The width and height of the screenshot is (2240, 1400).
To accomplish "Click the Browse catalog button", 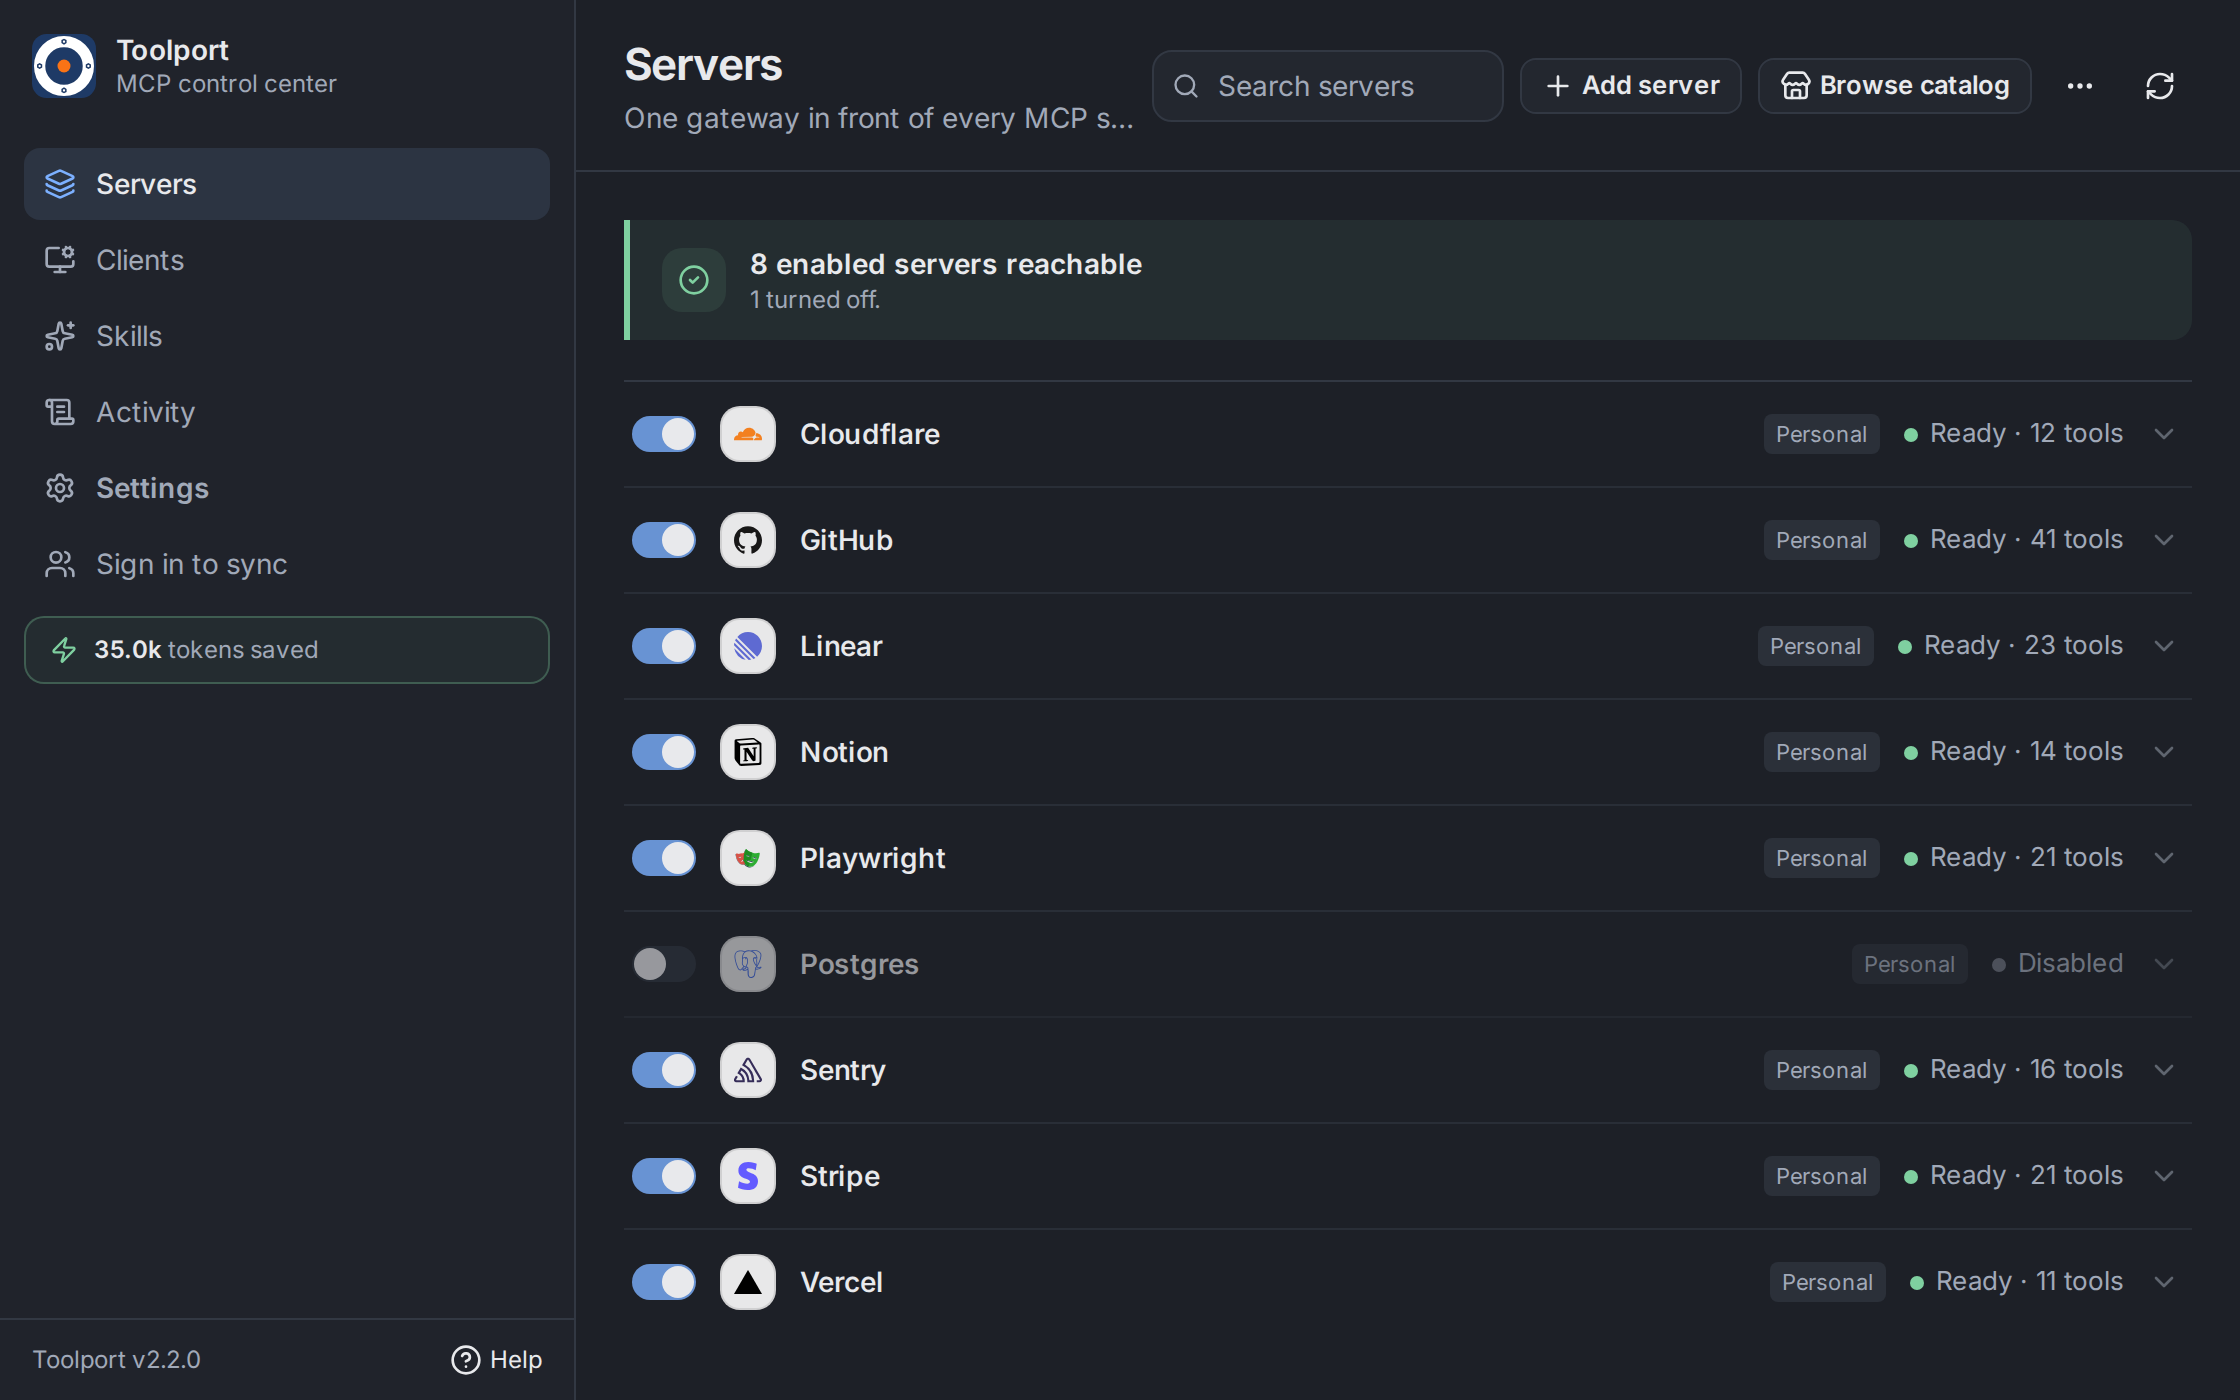I will click(x=1895, y=86).
